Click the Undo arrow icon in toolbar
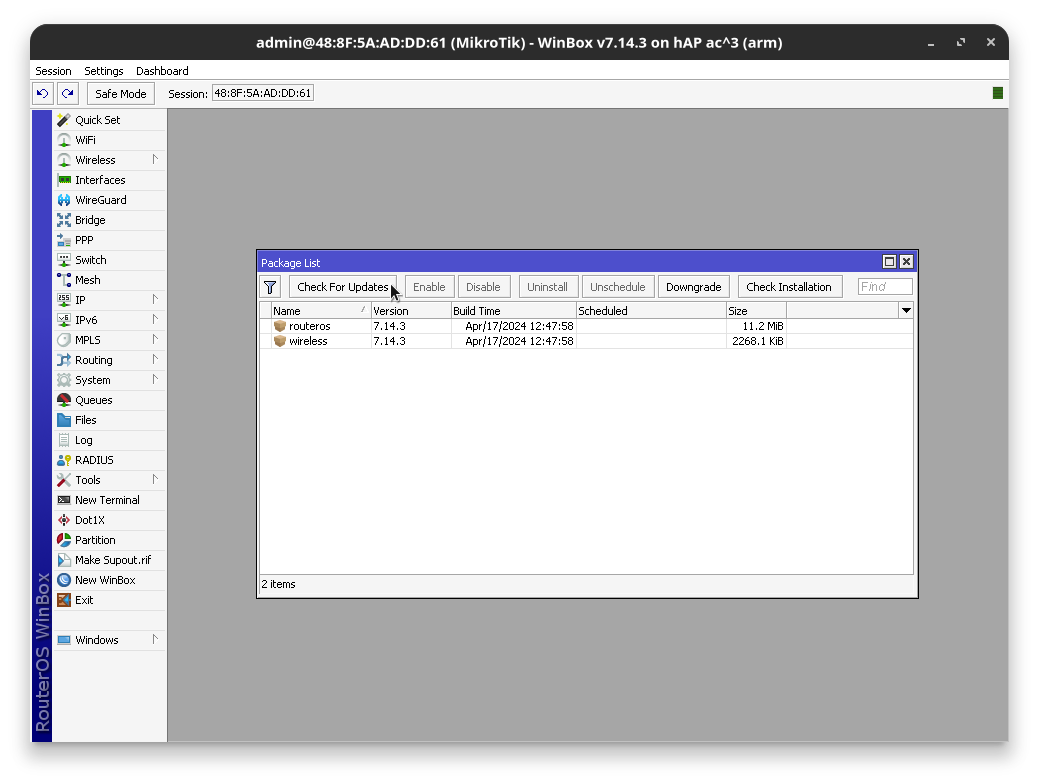Image resolution: width=1039 pixels, height=783 pixels. [x=42, y=93]
